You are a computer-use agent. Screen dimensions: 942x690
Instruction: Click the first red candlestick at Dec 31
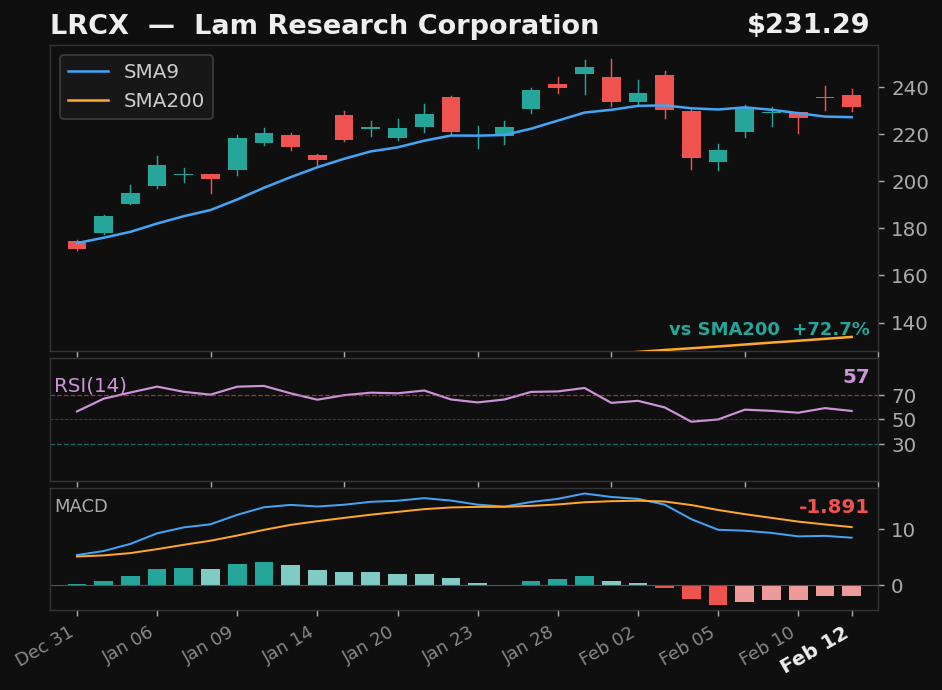click(x=77, y=245)
